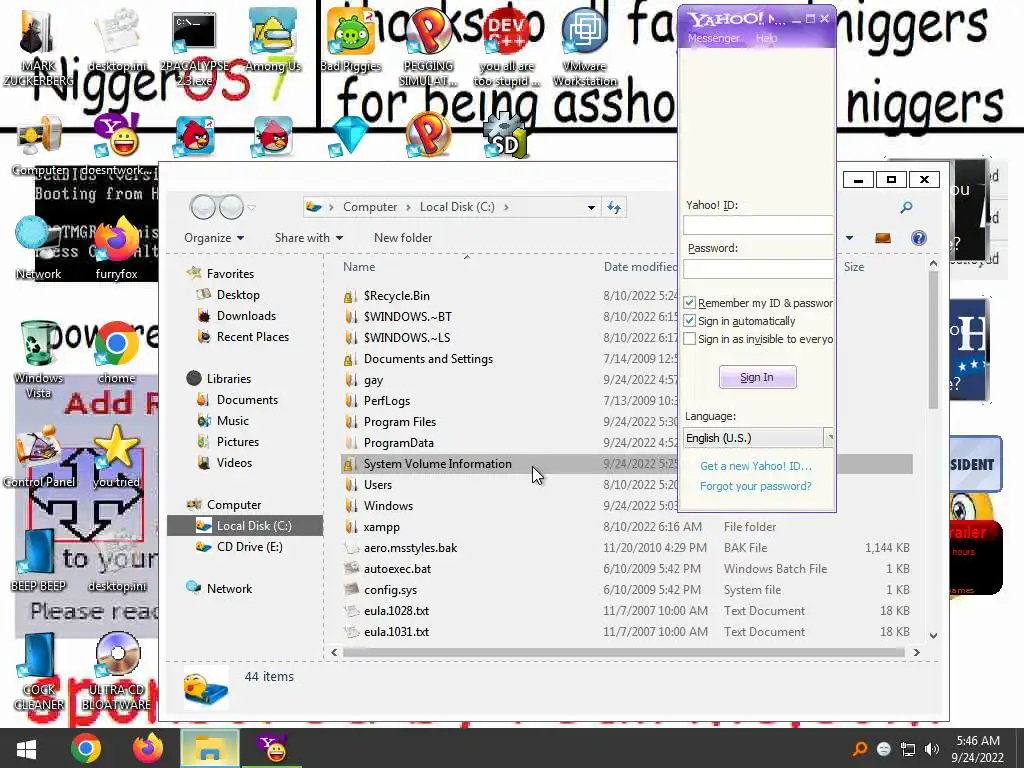Viewport: 1024px width, 768px height.
Task: Refresh the Local Disk (C:) folder view
Action: [x=614, y=207]
